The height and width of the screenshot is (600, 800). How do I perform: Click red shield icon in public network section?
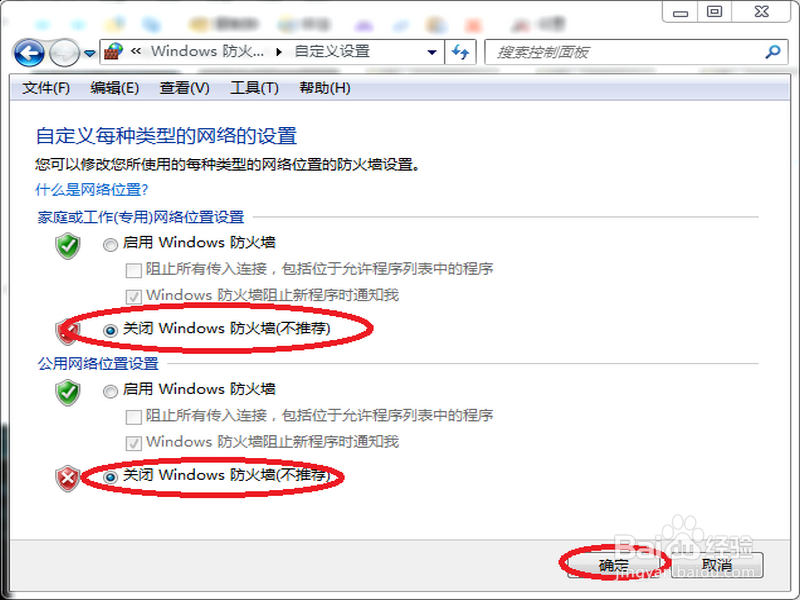click(x=68, y=479)
